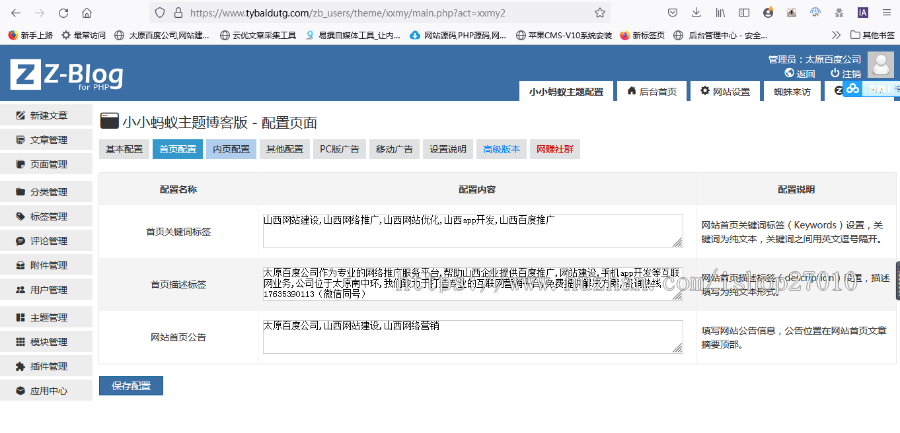The width and height of the screenshot is (900, 433).
Task: Open 插件管理 in the sidebar
Action: coord(46,366)
